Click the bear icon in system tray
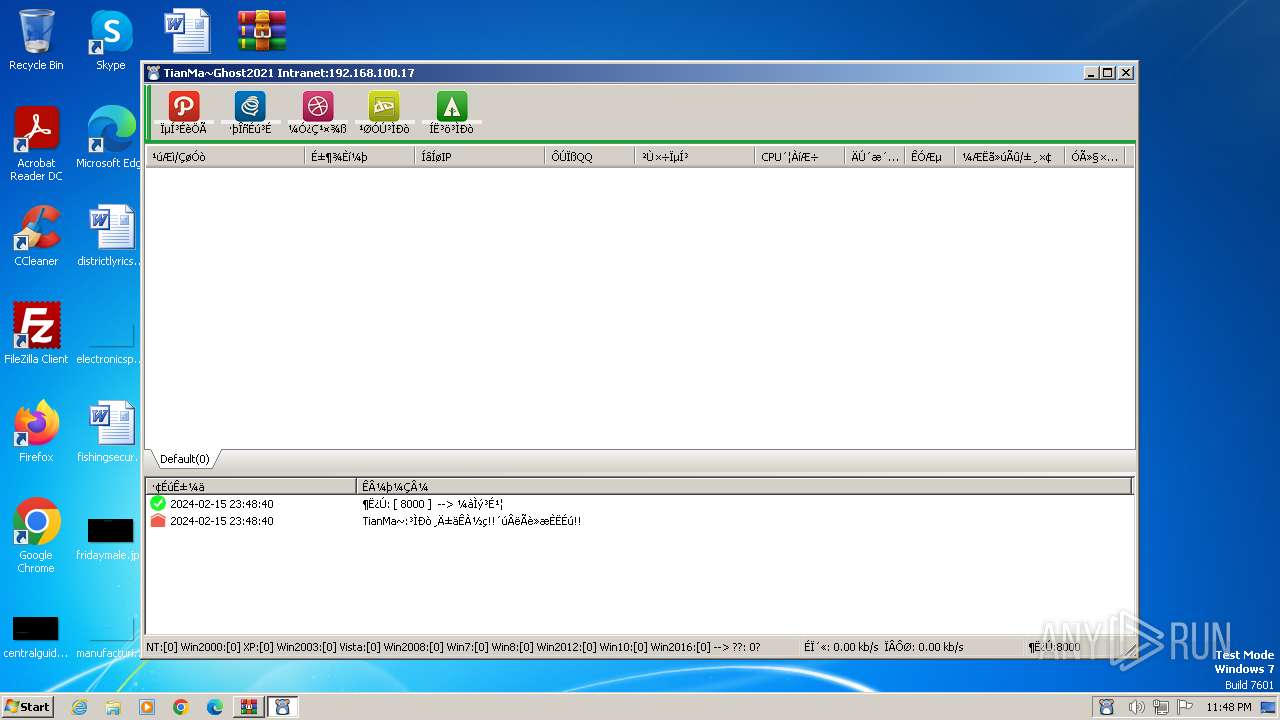Viewport: 1280px width, 720px height. click(x=1106, y=707)
